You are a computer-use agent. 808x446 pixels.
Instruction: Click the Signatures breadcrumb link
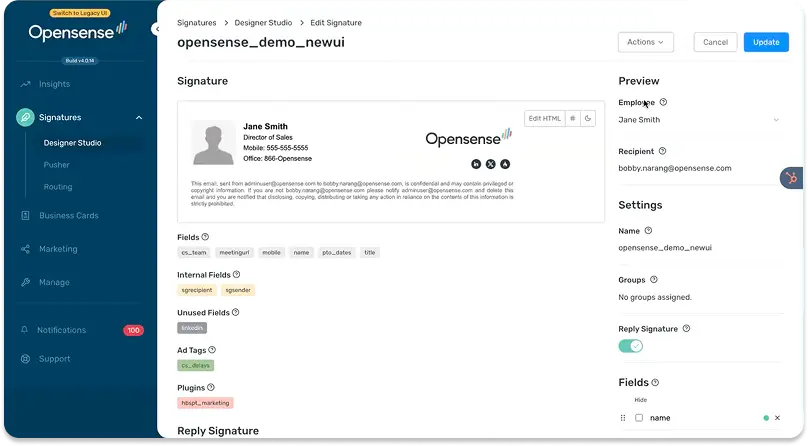coord(196,23)
